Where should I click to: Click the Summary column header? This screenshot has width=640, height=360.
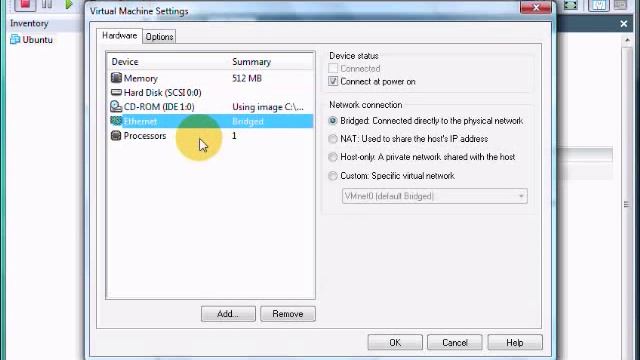(251, 62)
